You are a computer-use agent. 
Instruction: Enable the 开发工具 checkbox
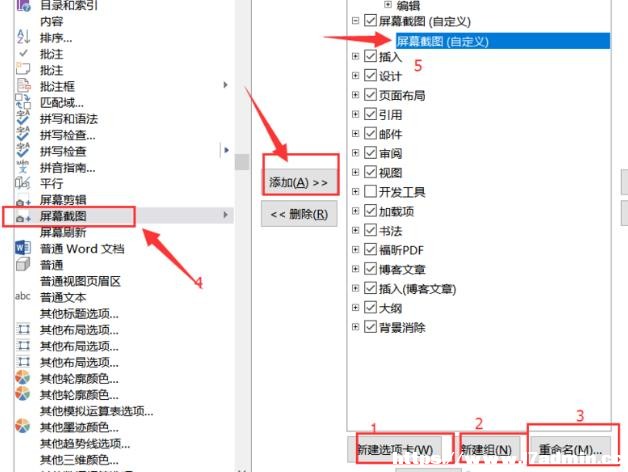370,192
